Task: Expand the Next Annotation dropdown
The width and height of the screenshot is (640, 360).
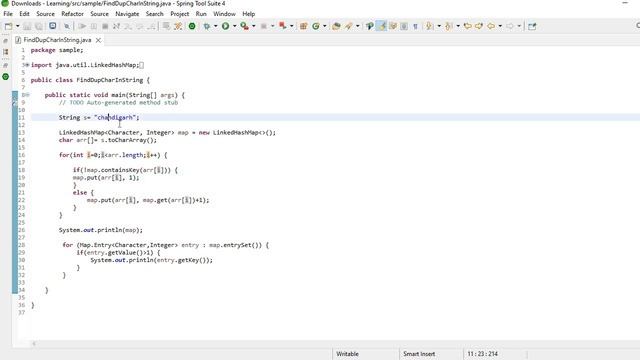Action: point(439,26)
